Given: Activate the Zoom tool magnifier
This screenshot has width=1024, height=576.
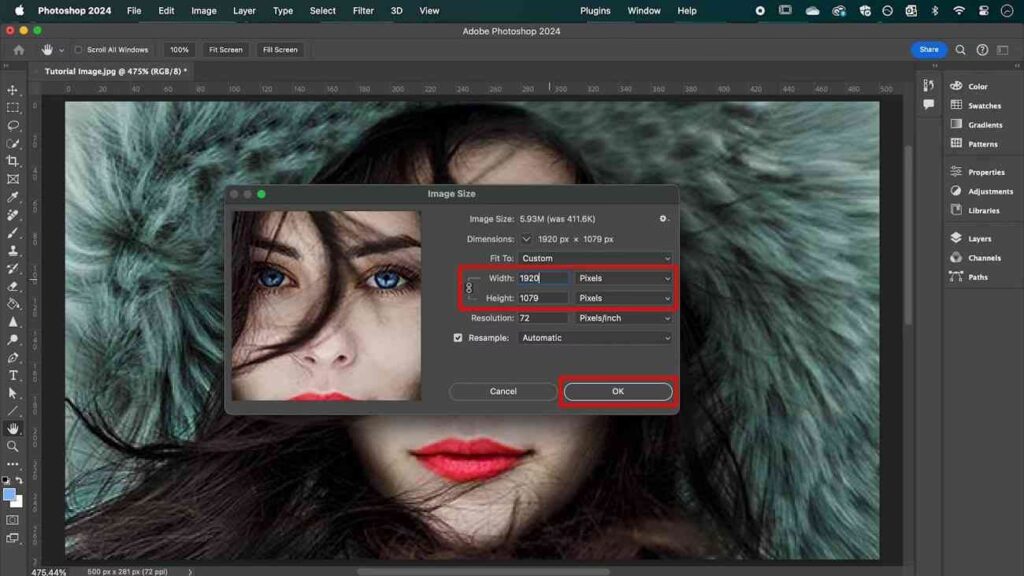Looking at the screenshot, I should coord(13,446).
